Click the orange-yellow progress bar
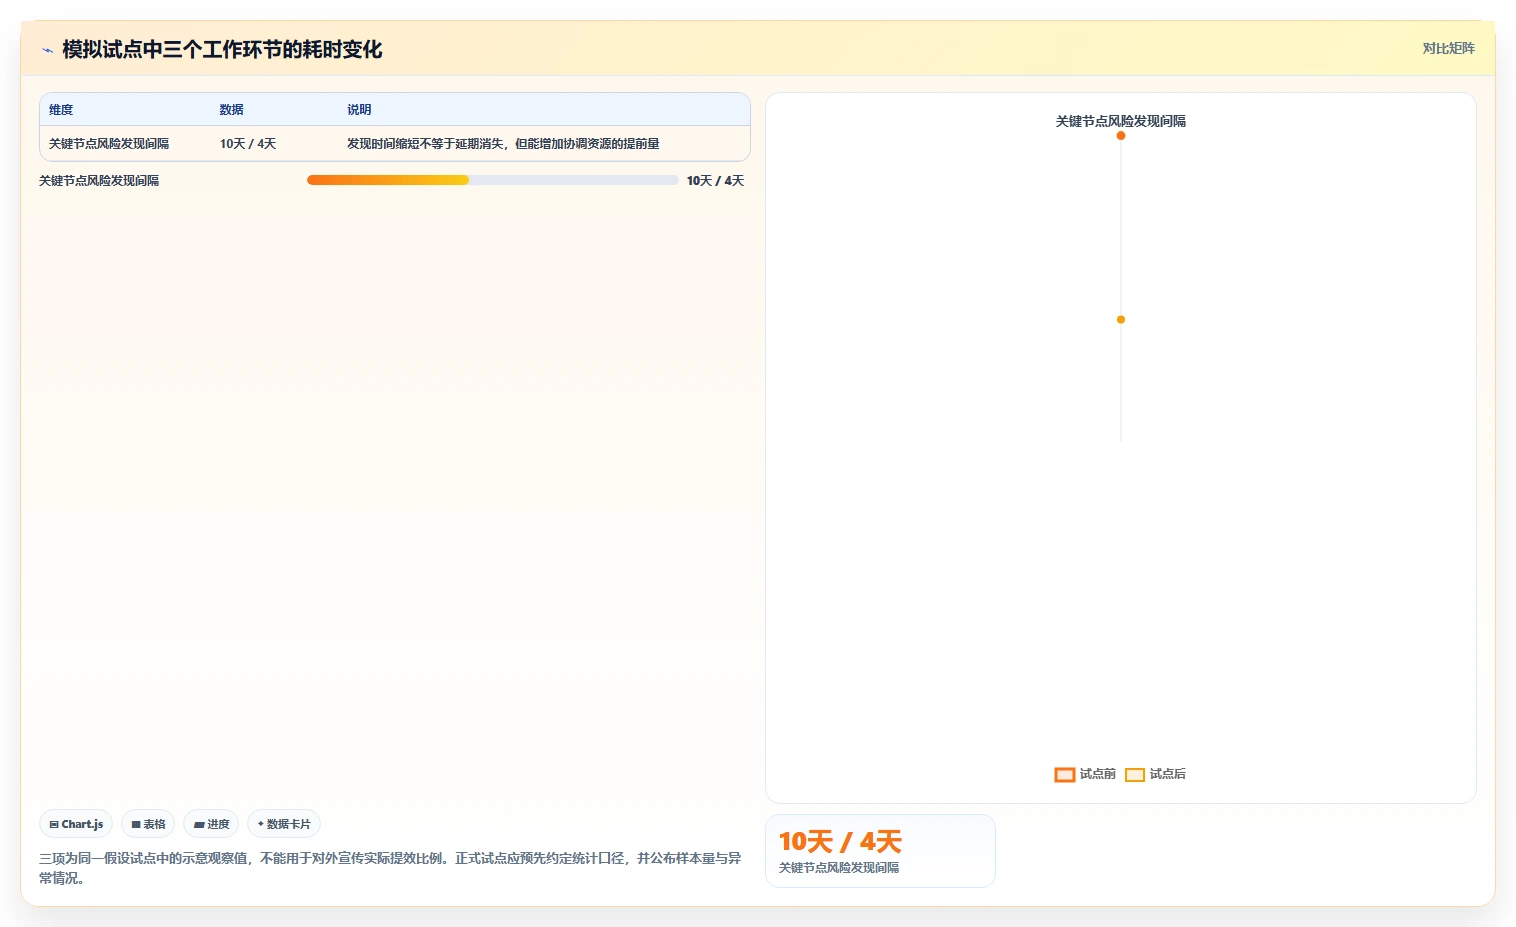 click(388, 180)
